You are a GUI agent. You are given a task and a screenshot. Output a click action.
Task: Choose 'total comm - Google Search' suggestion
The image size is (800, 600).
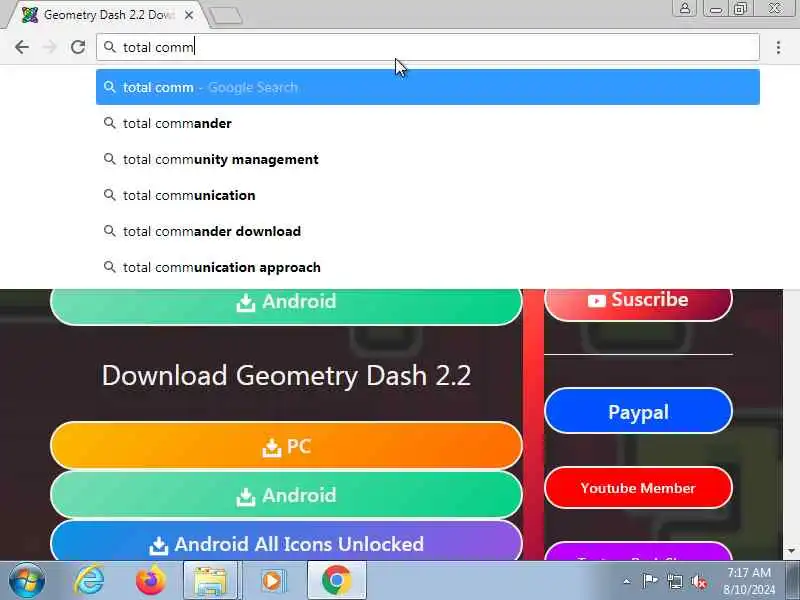(x=428, y=87)
